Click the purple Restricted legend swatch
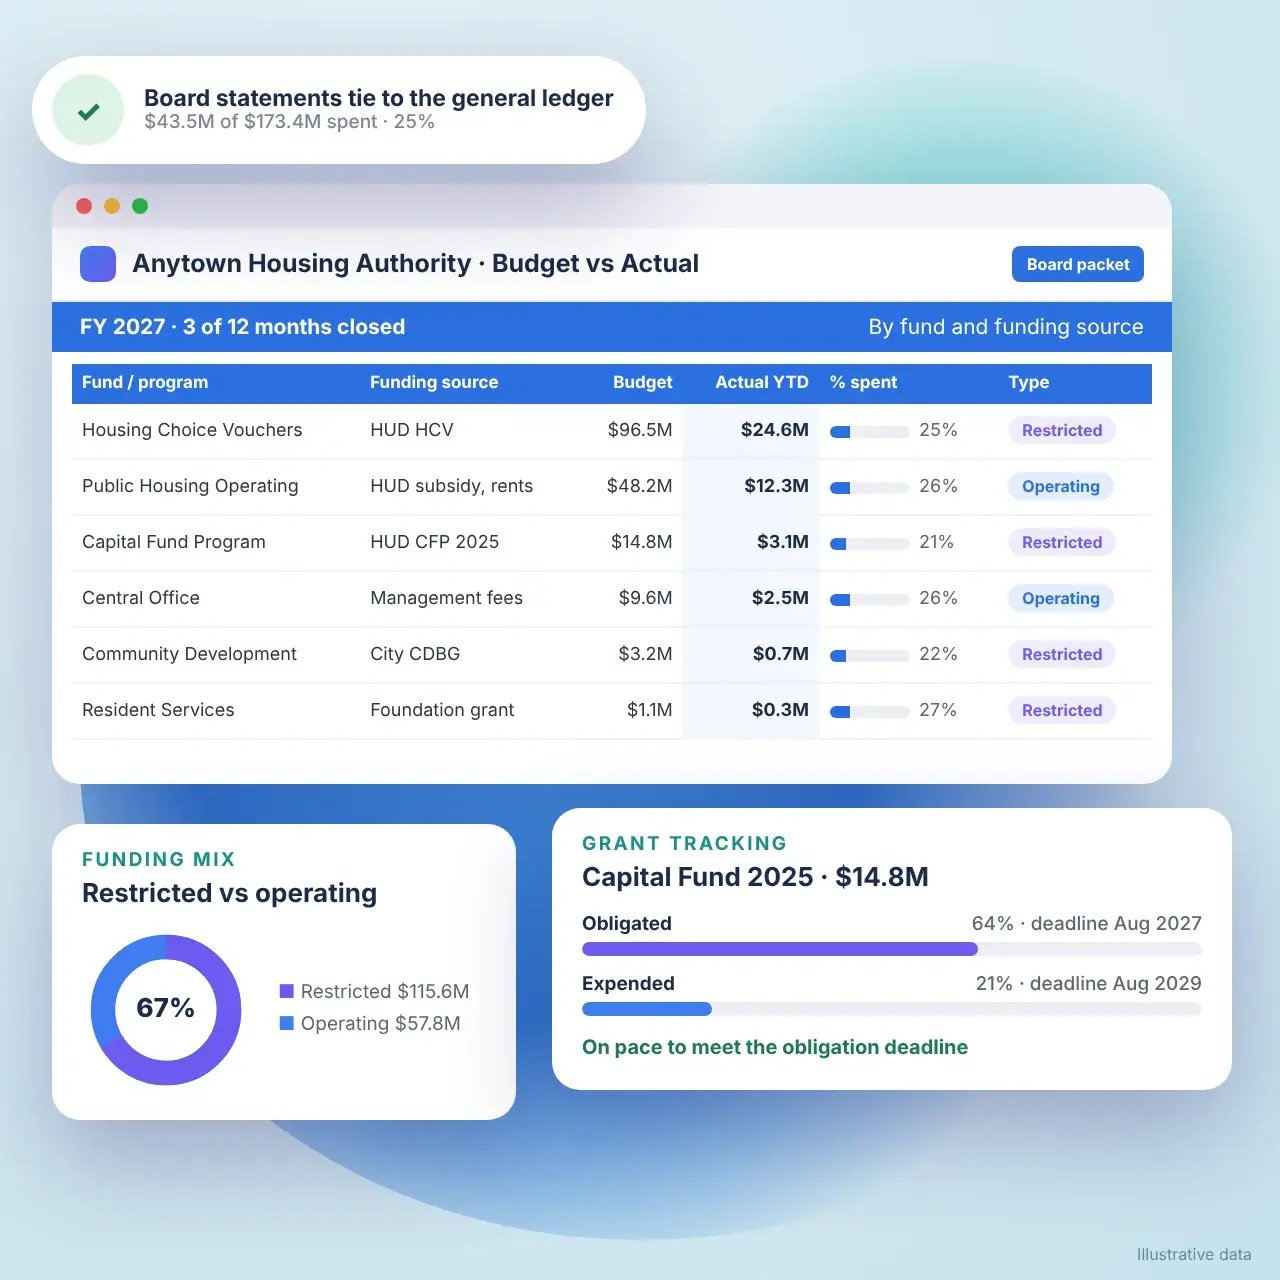 [286, 991]
